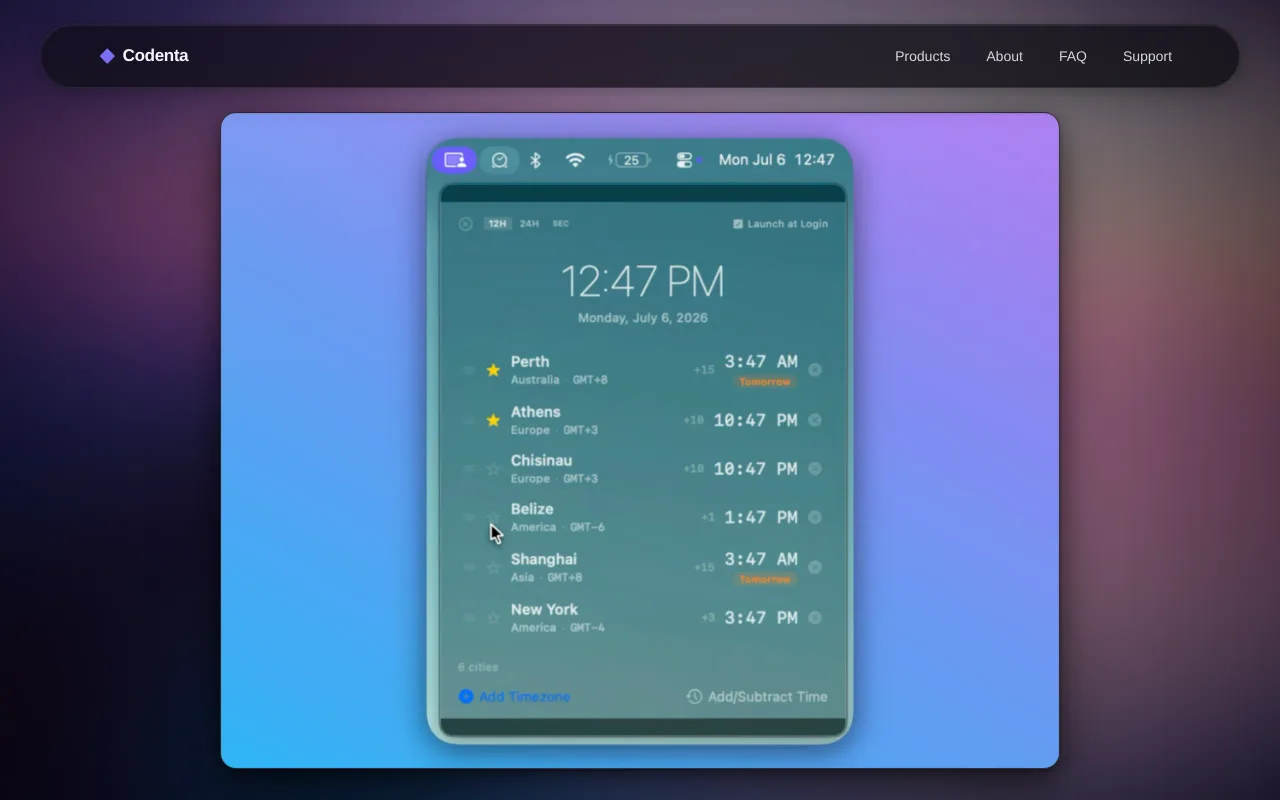The width and height of the screenshot is (1280, 800).
Task: Grab the Perth row drag handle
Action: click(468, 370)
